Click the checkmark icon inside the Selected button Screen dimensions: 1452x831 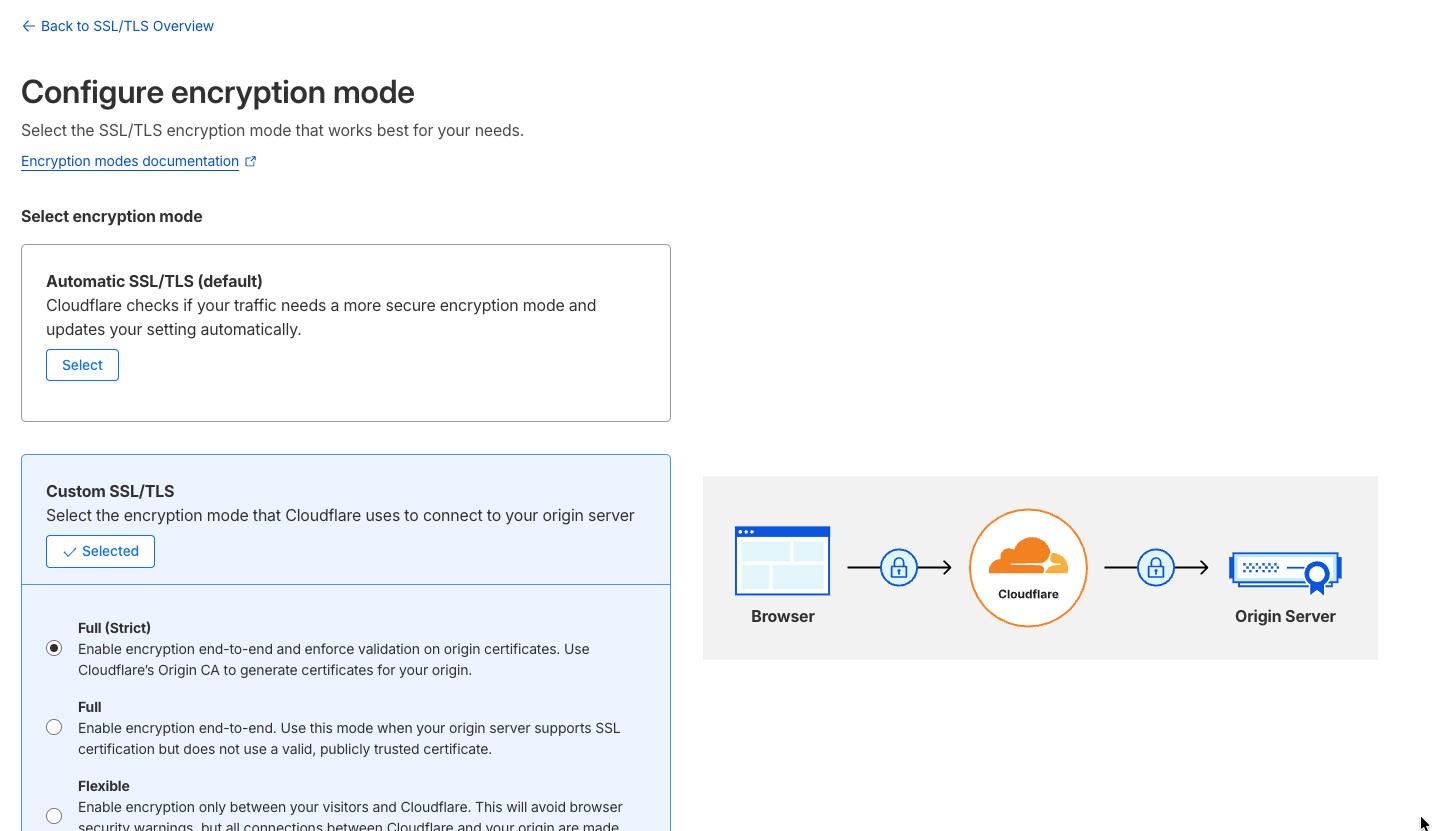point(70,551)
